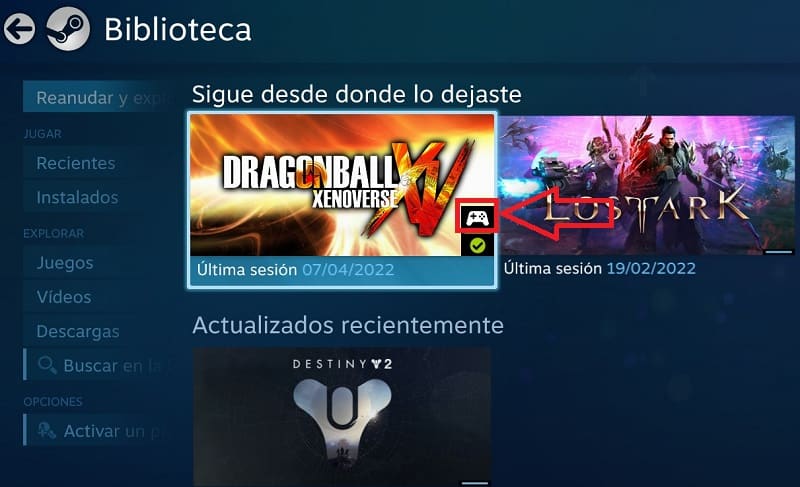Click the controller support icon on Xenoverse
800x487 pixels.
pyautogui.click(x=477, y=218)
